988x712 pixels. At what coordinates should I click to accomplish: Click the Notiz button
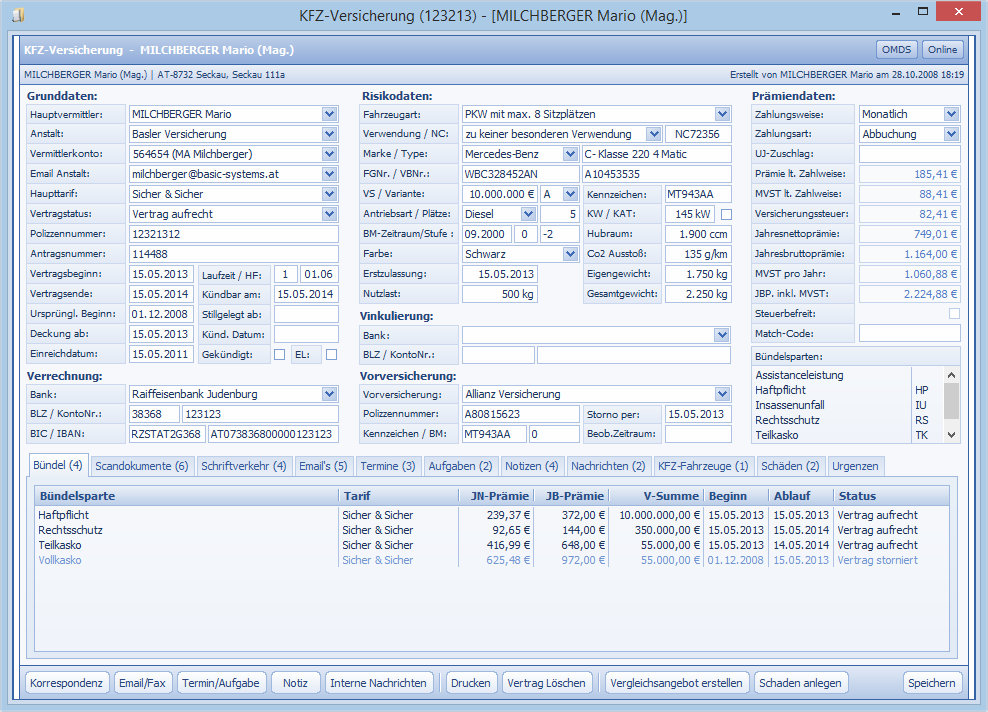click(x=296, y=683)
